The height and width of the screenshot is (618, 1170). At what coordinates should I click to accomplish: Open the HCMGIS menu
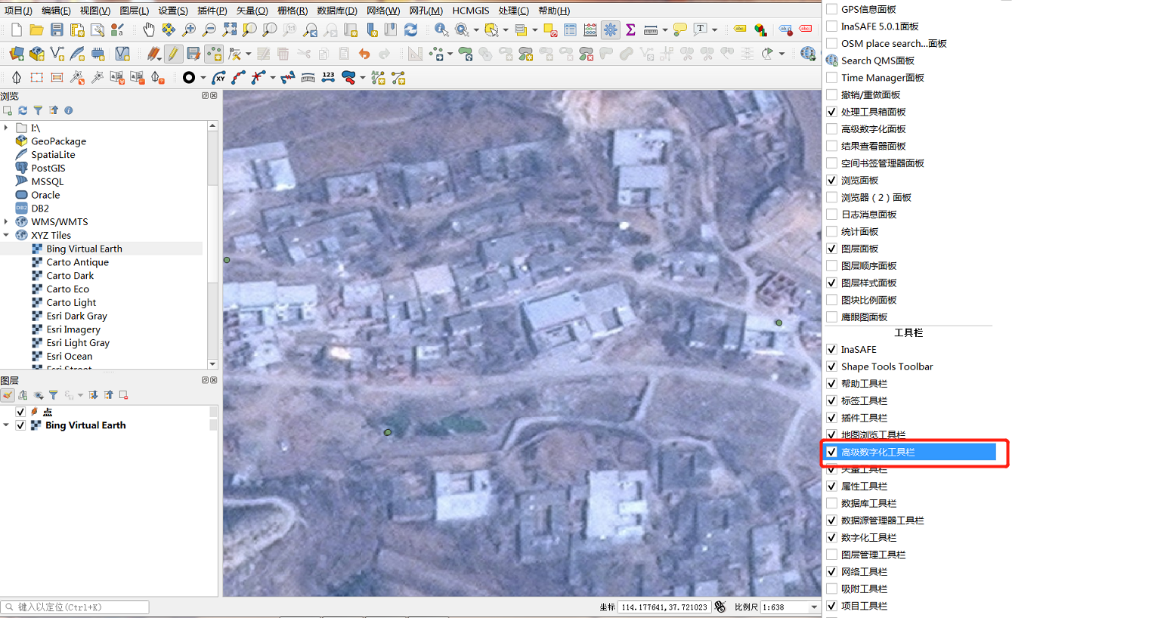[x=471, y=10]
